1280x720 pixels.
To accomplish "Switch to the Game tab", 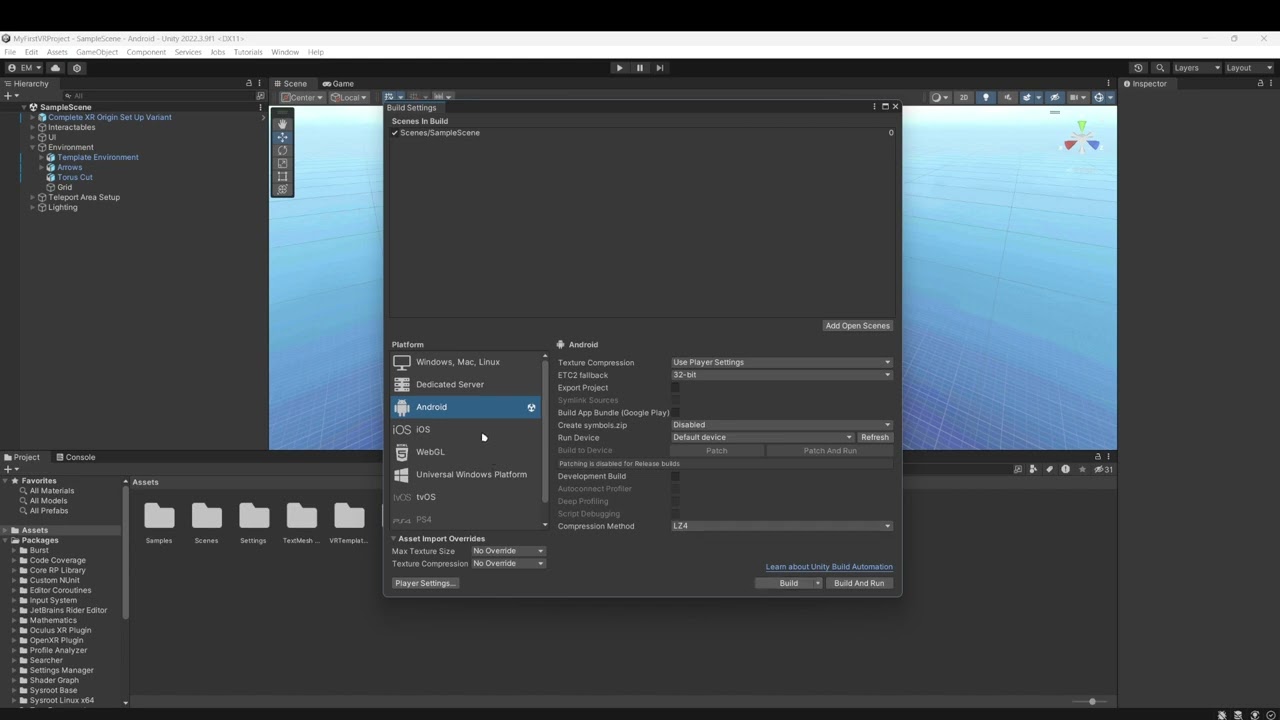I will [338, 84].
